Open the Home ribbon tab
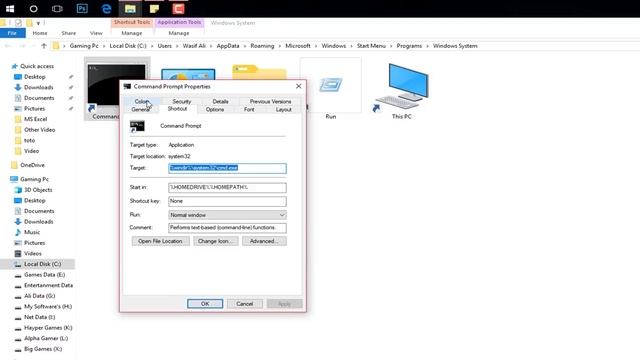 (x=40, y=33)
